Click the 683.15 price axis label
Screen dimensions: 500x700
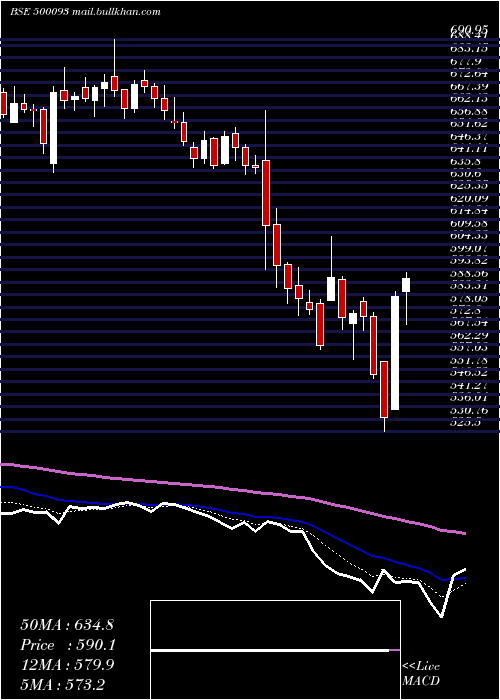pos(468,47)
